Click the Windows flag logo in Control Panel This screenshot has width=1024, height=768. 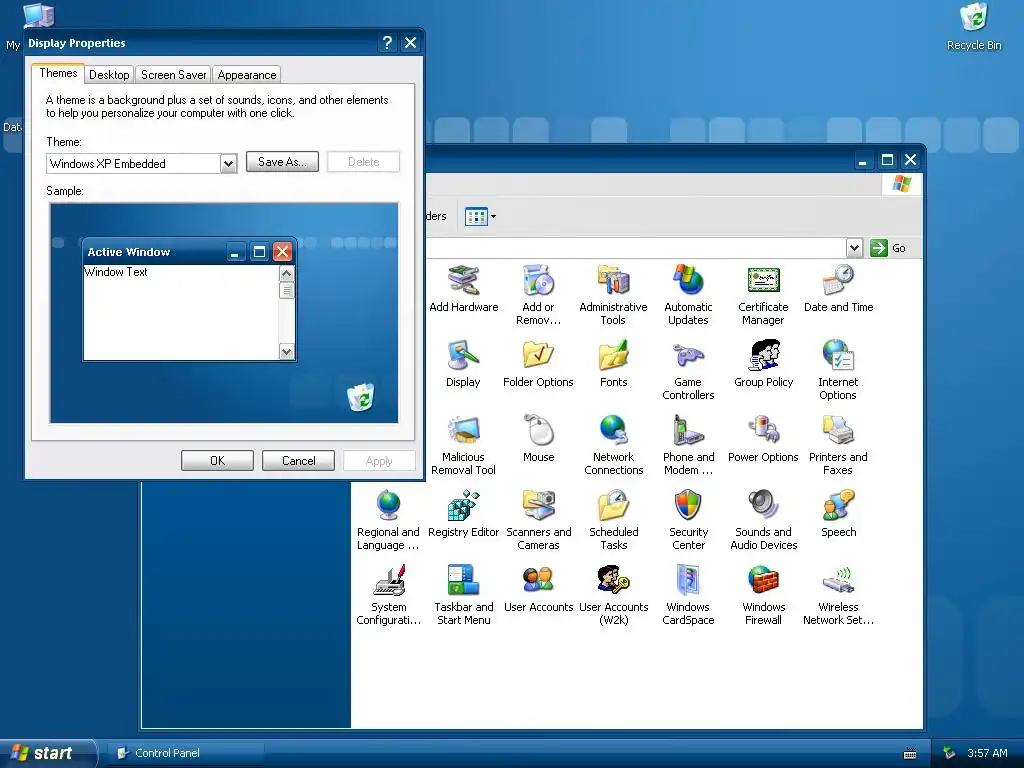(x=902, y=184)
